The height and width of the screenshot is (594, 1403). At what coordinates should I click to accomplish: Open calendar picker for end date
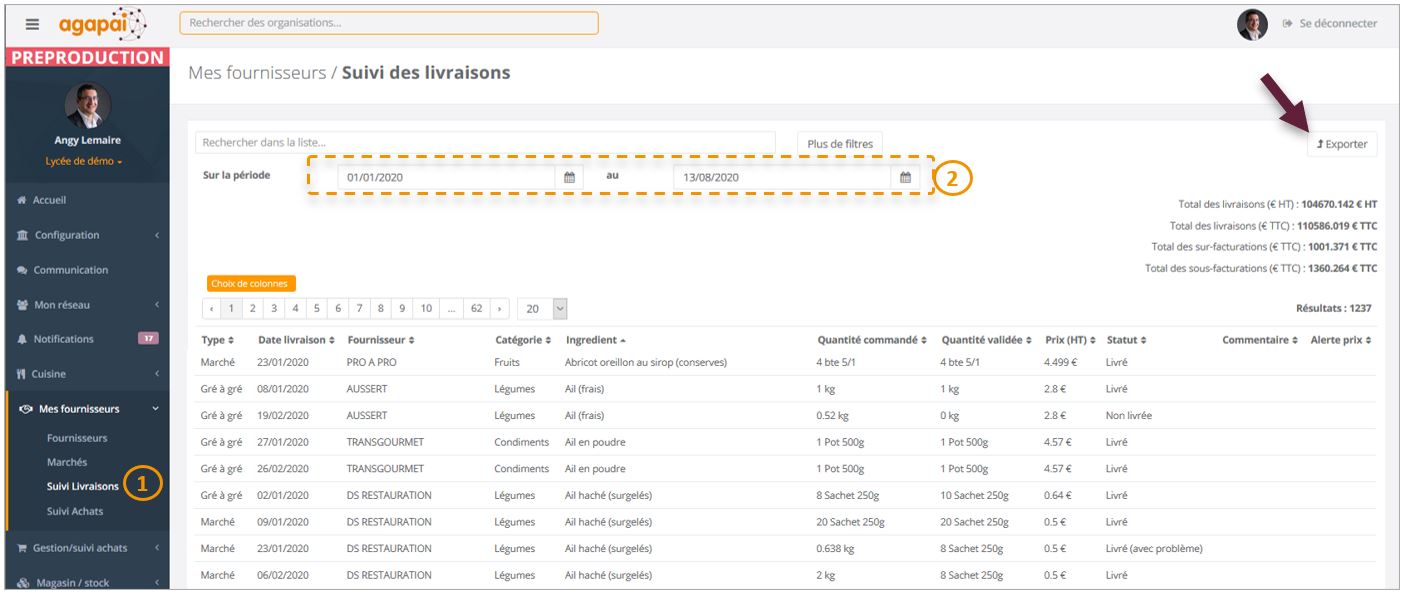coord(906,177)
